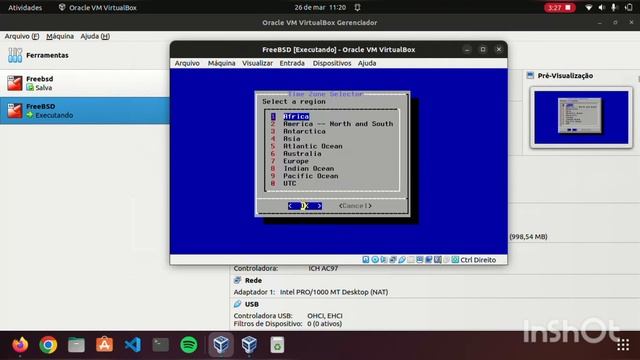Open Spotify from the dock
640x360 pixels.
coord(189,345)
